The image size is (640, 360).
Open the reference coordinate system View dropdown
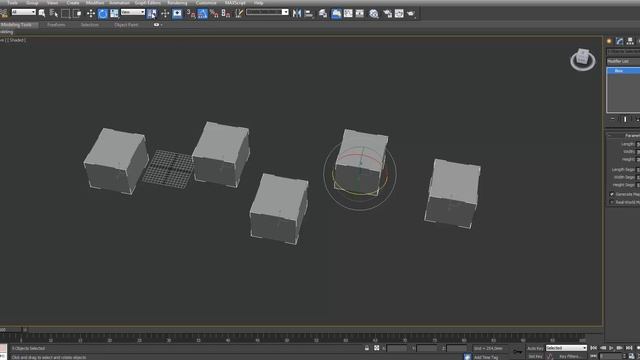(133, 12)
